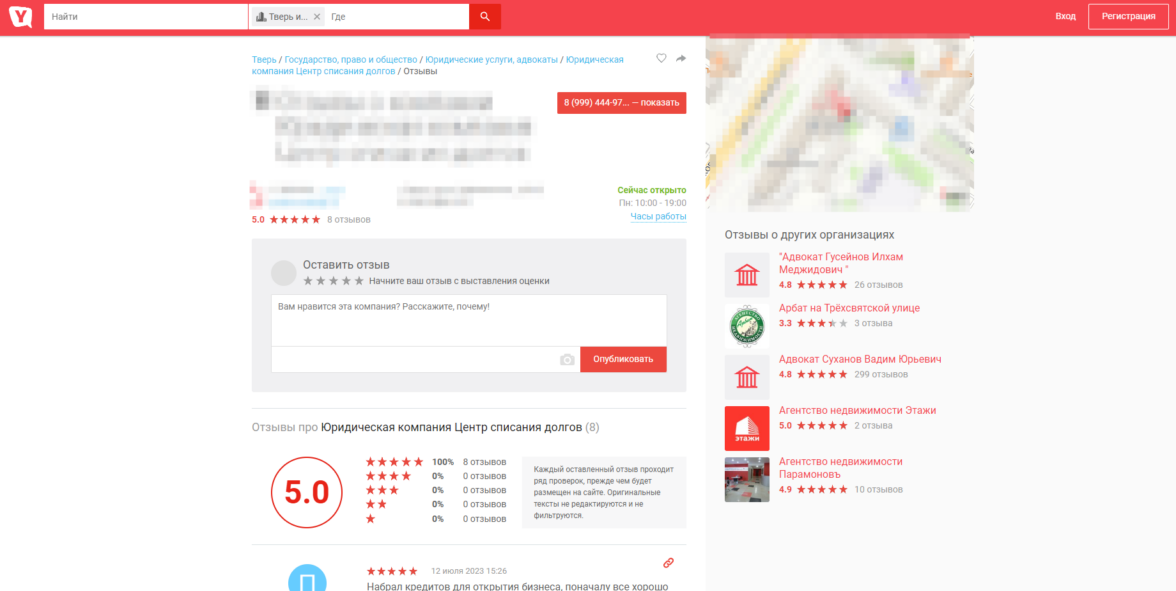Show the full phone number
1176x591 pixels.
621,103
